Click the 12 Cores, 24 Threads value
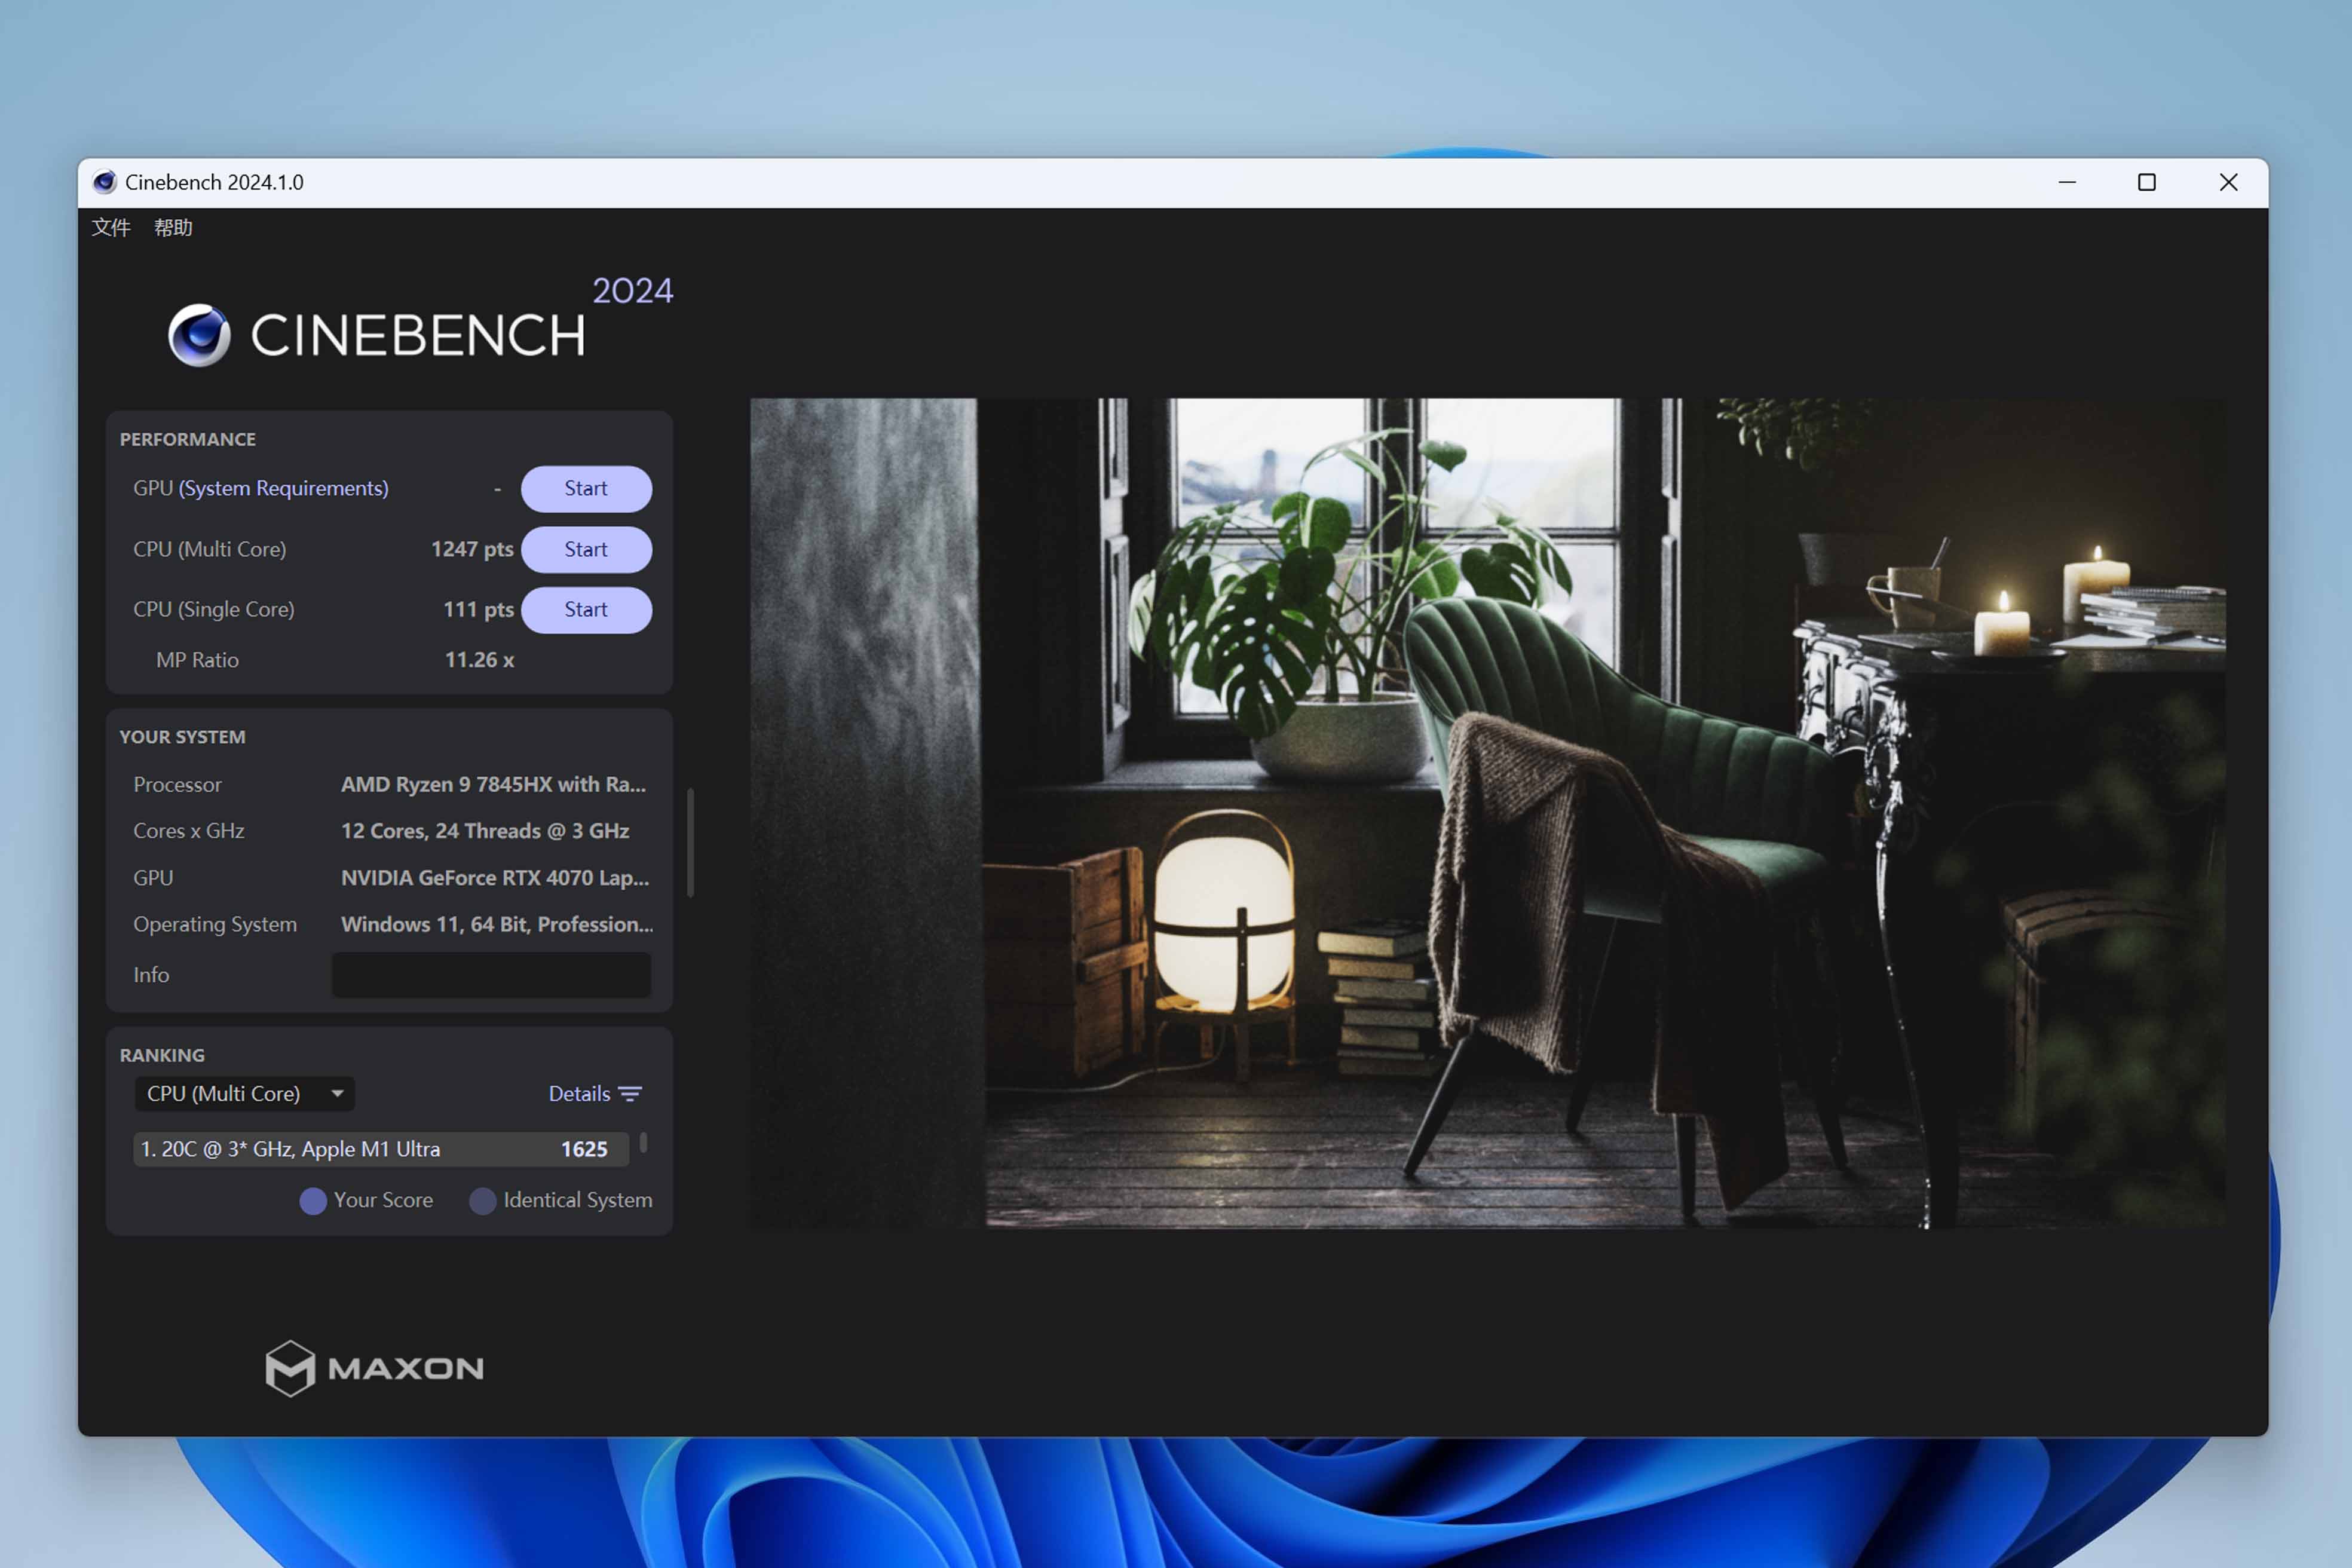This screenshot has height=1568, width=2352. (x=485, y=831)
